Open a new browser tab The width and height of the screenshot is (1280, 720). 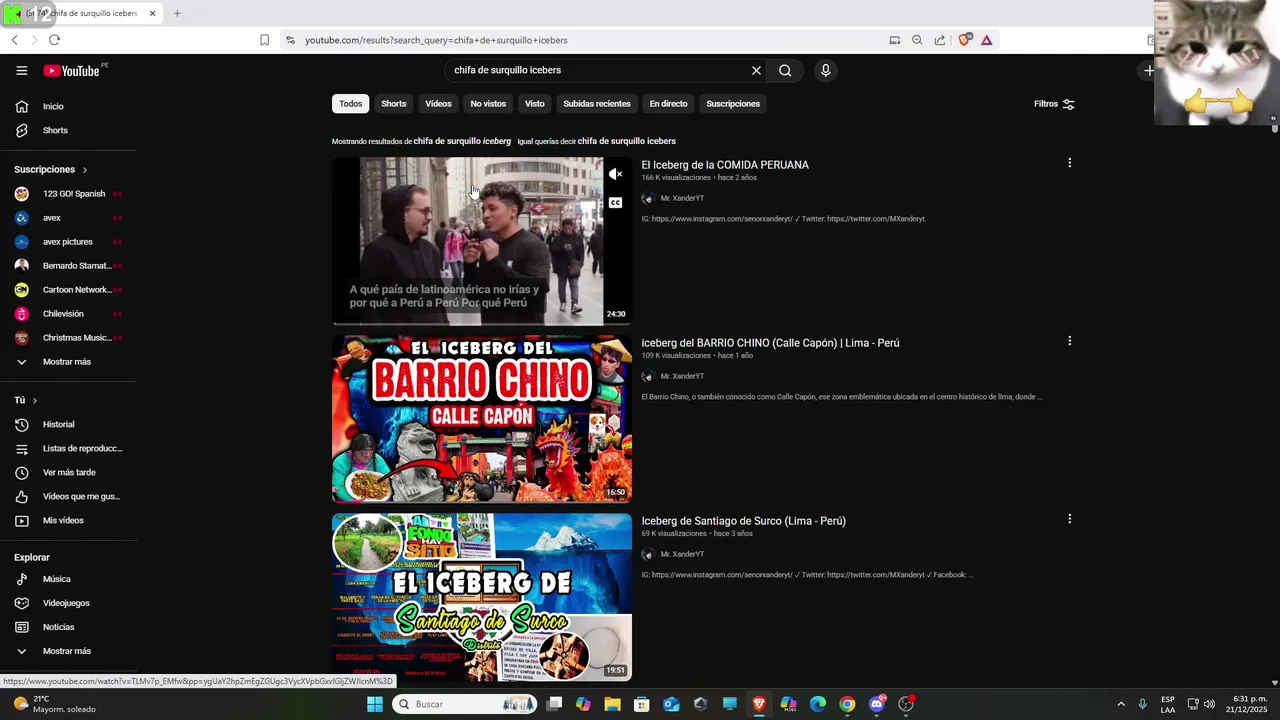(177, 13)
